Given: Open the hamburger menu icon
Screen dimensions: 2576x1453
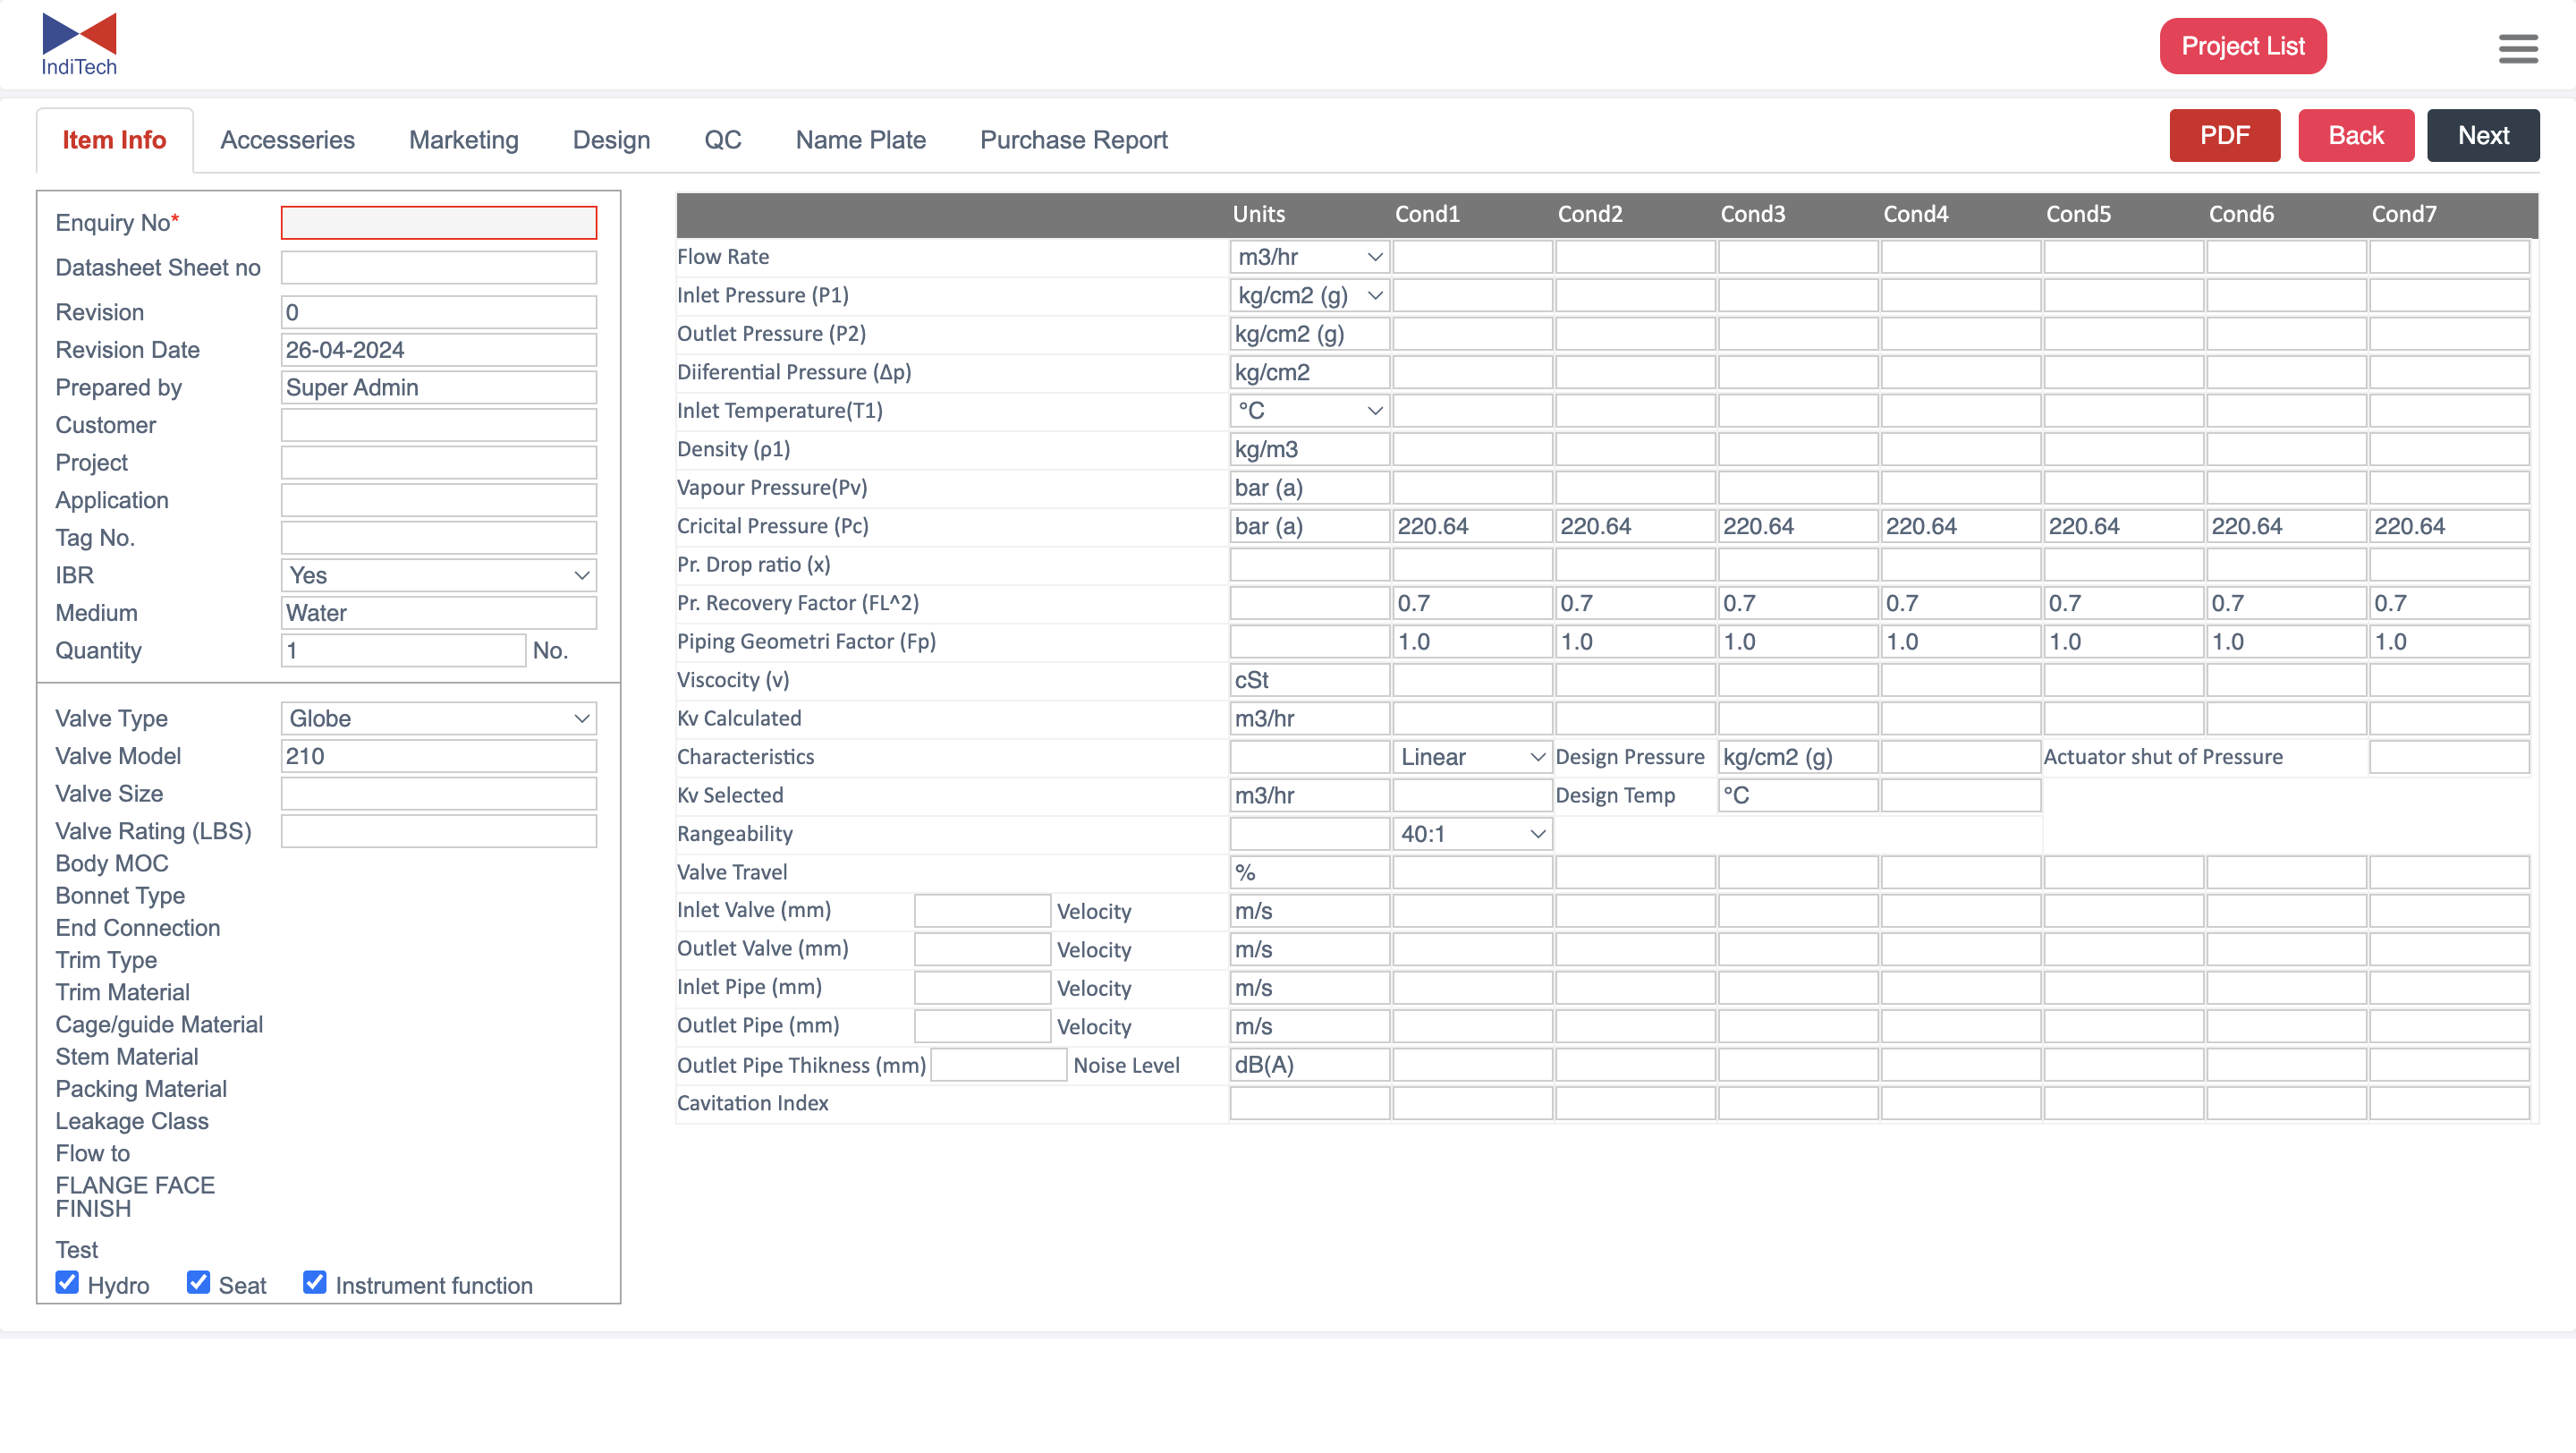Looking at the screenshot, I should 2518,48.
